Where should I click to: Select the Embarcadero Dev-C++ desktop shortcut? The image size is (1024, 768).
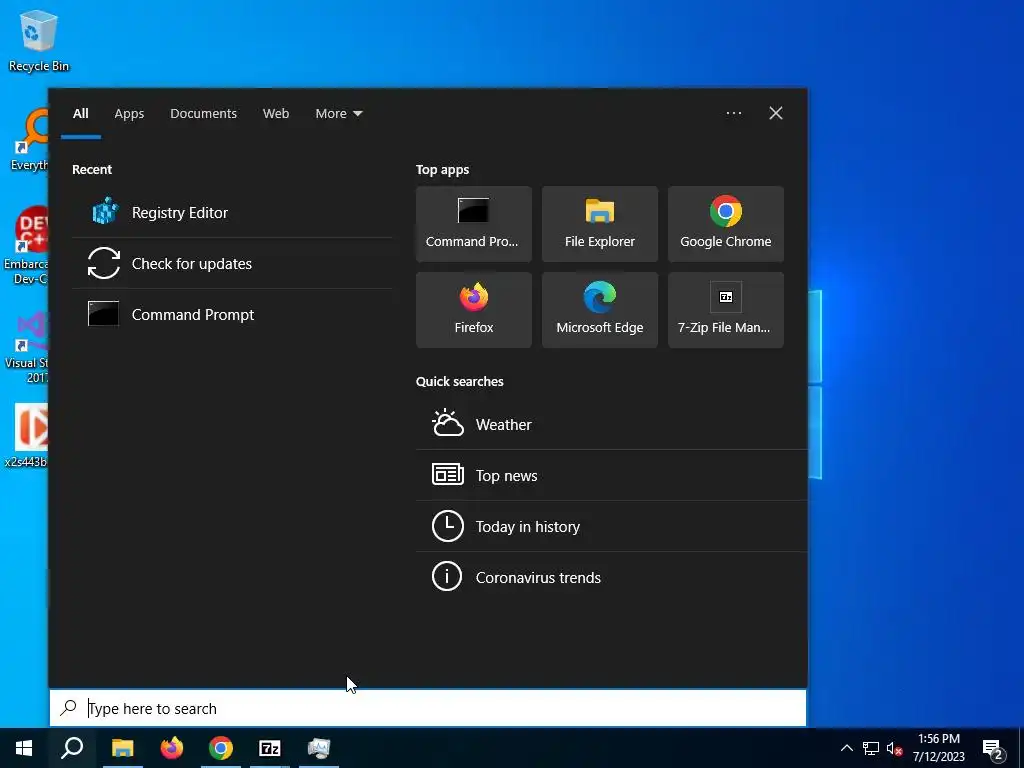27,246
